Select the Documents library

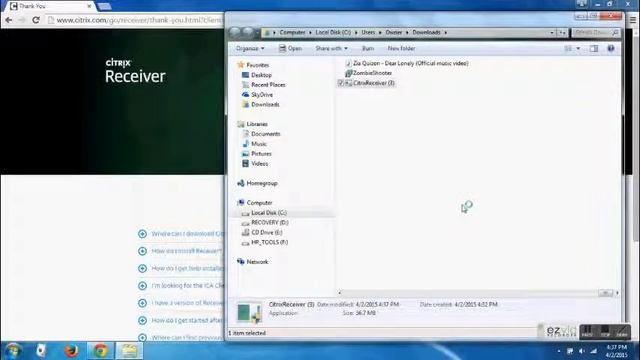point(266,134)
